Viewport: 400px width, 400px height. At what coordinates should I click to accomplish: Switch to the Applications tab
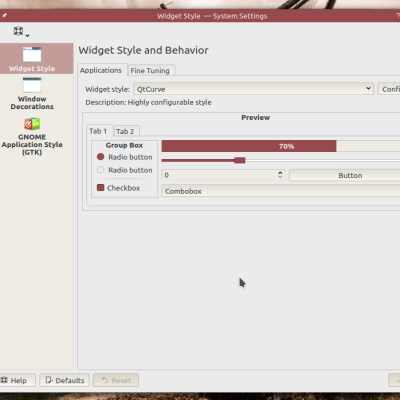click(x=101, y=70)
